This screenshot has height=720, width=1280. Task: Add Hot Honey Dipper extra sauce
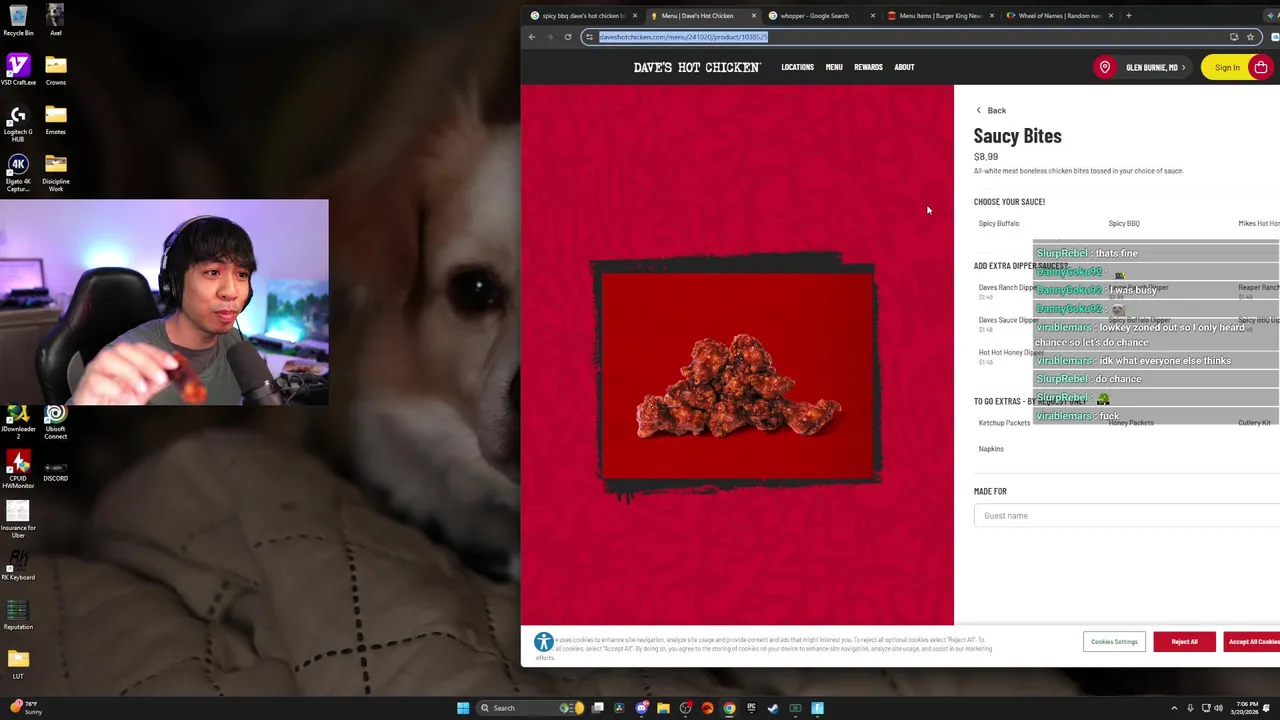coord(1011,356)
